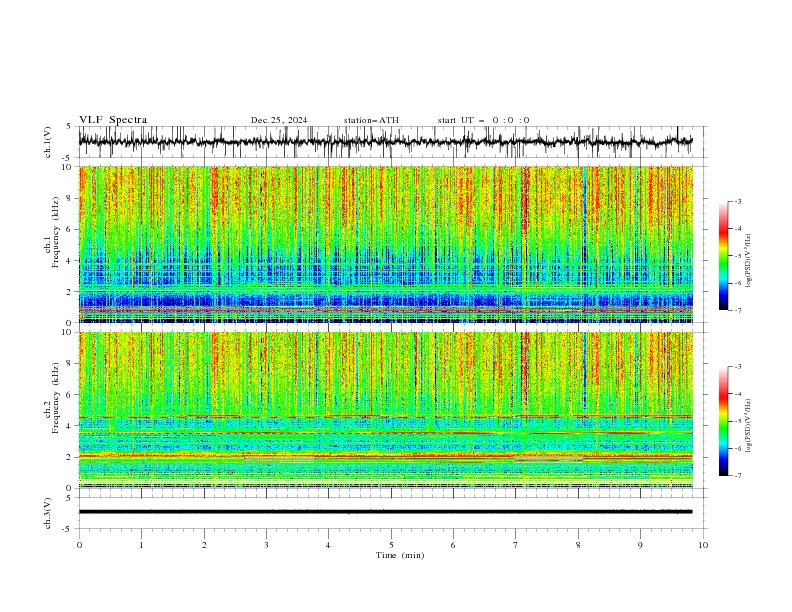The width and height of the screenshot is (792, 612).
Task: Click the ch.1 colorbar 'log(PSD)(V²/Hz)' label
Action: coord(748,261)
